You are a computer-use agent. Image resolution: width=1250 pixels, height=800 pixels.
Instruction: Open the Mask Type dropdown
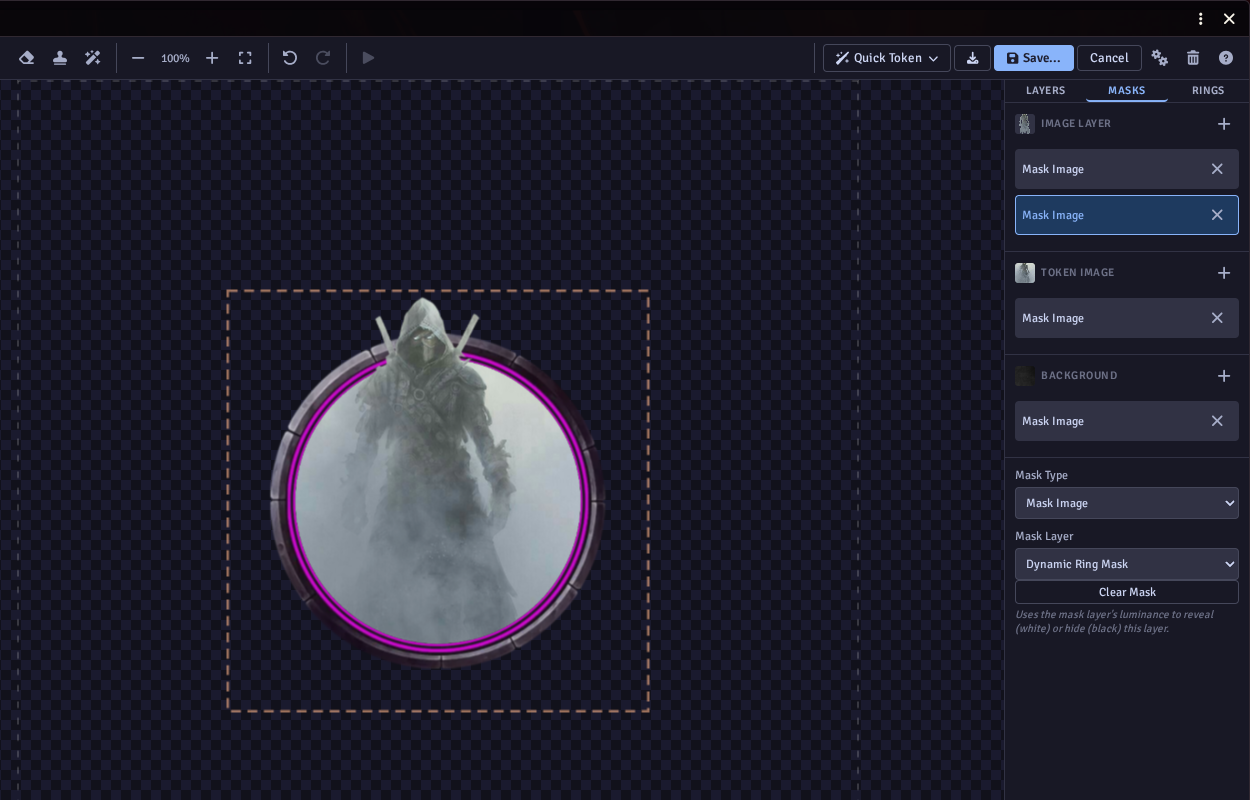(x=1127, y=503)
